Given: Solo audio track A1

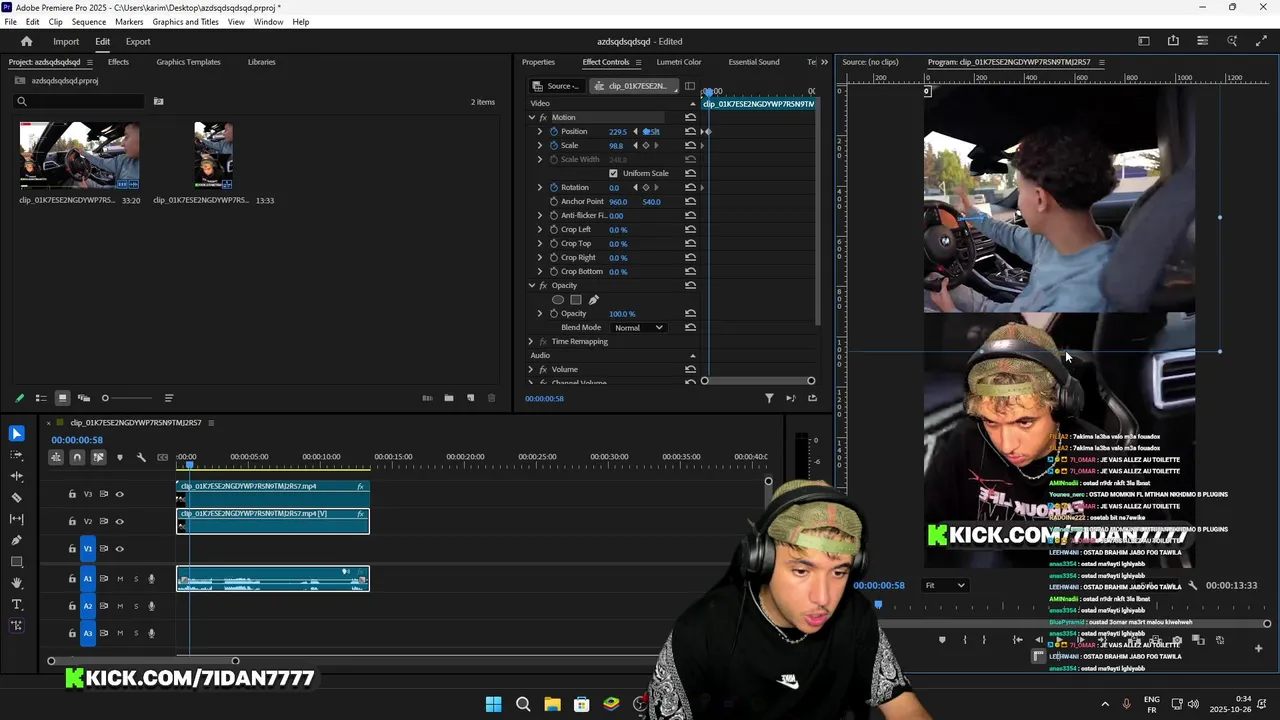Looking at the screenshot, I should (x=136, y=579).
